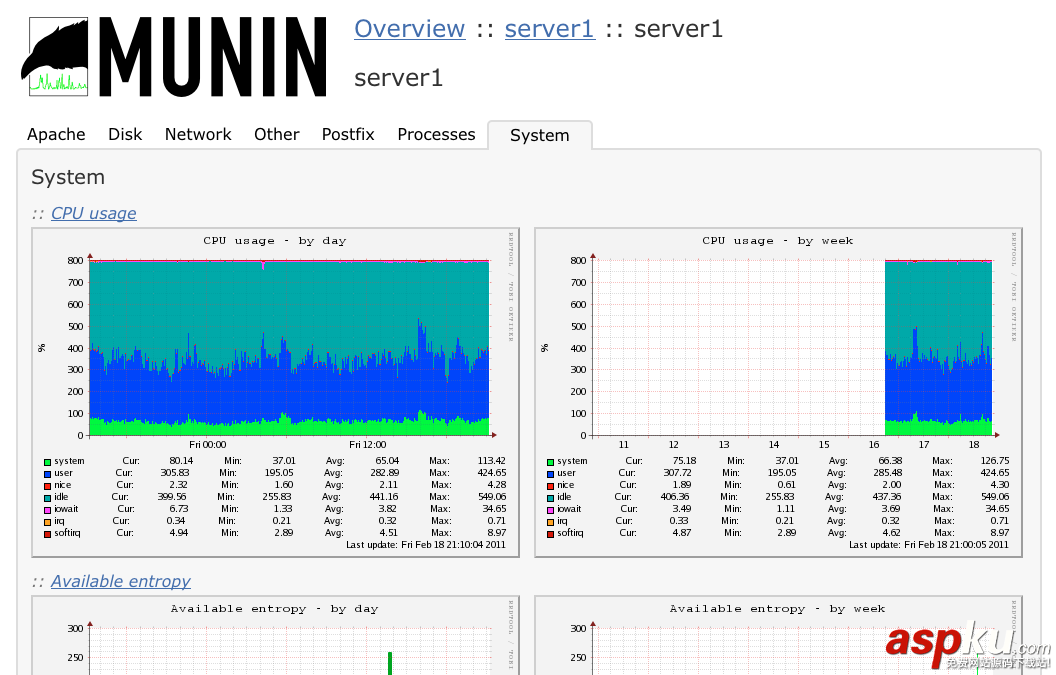
Task: Follow the server1 breadcrumb link
Action: click(x=550, y=29)
